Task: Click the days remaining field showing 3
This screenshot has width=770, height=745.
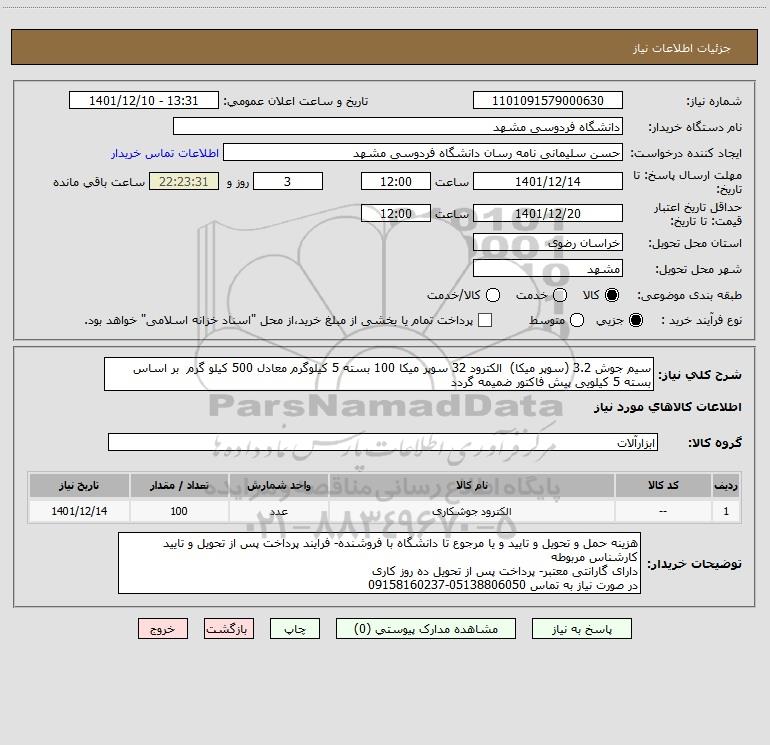Action: (x=288, y=181)
